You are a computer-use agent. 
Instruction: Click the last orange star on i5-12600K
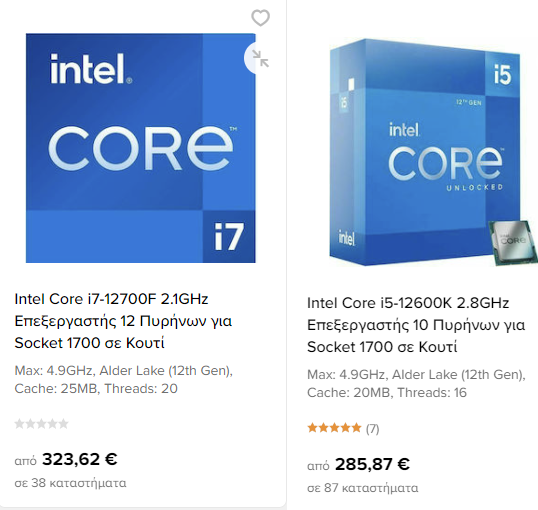coord(356,428)
